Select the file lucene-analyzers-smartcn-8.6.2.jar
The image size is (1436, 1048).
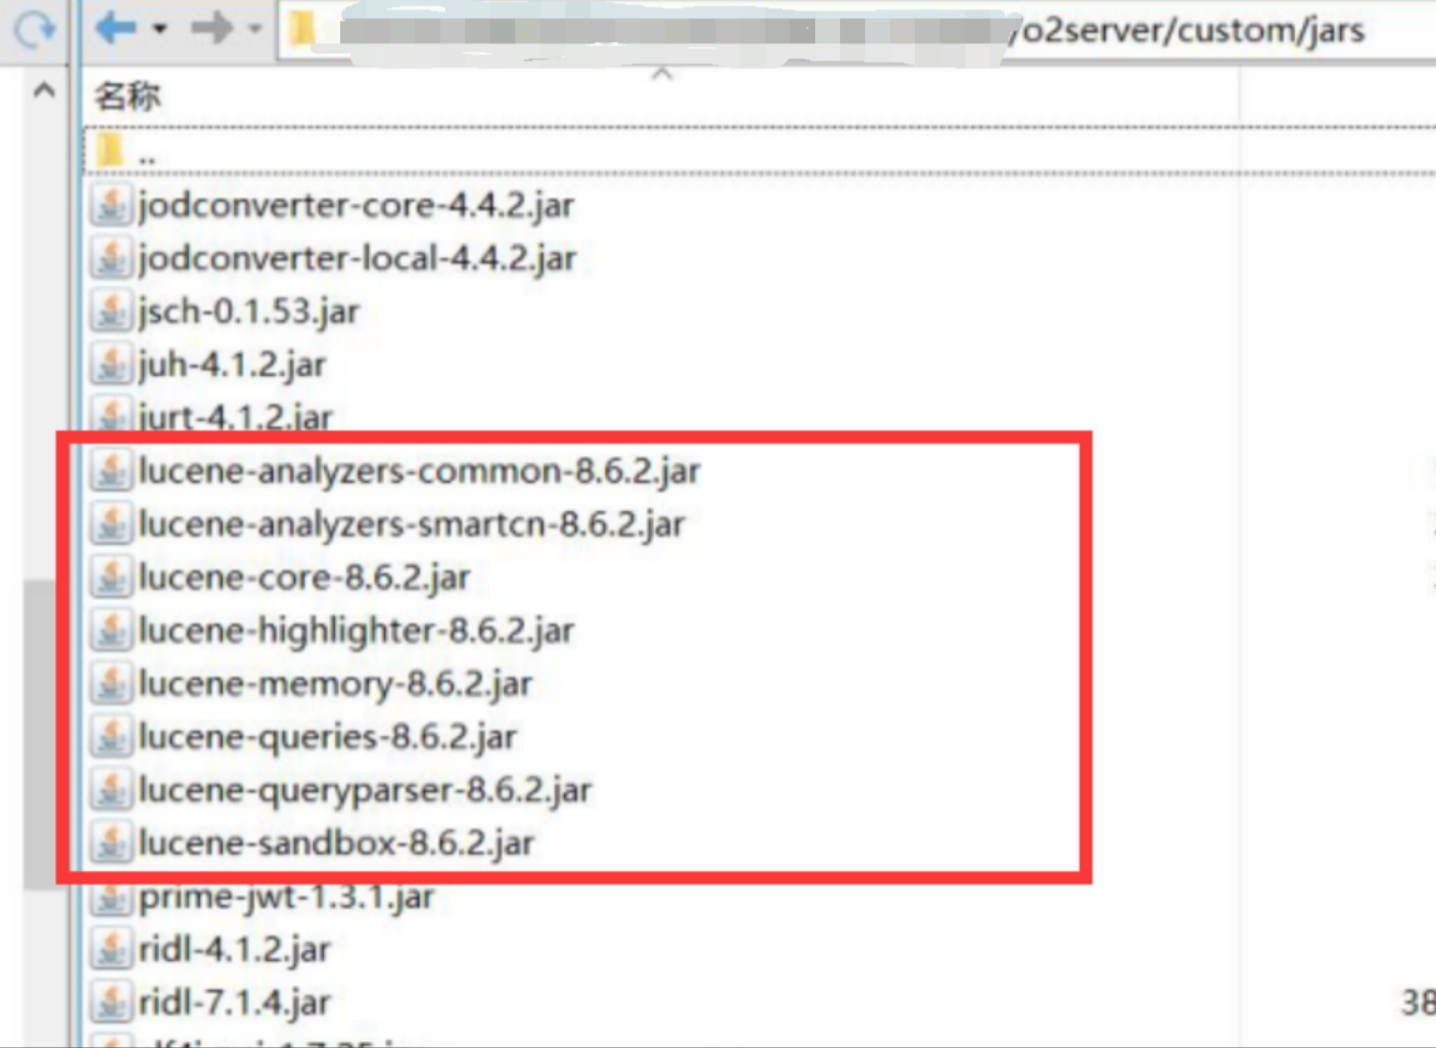click(412, 524)
